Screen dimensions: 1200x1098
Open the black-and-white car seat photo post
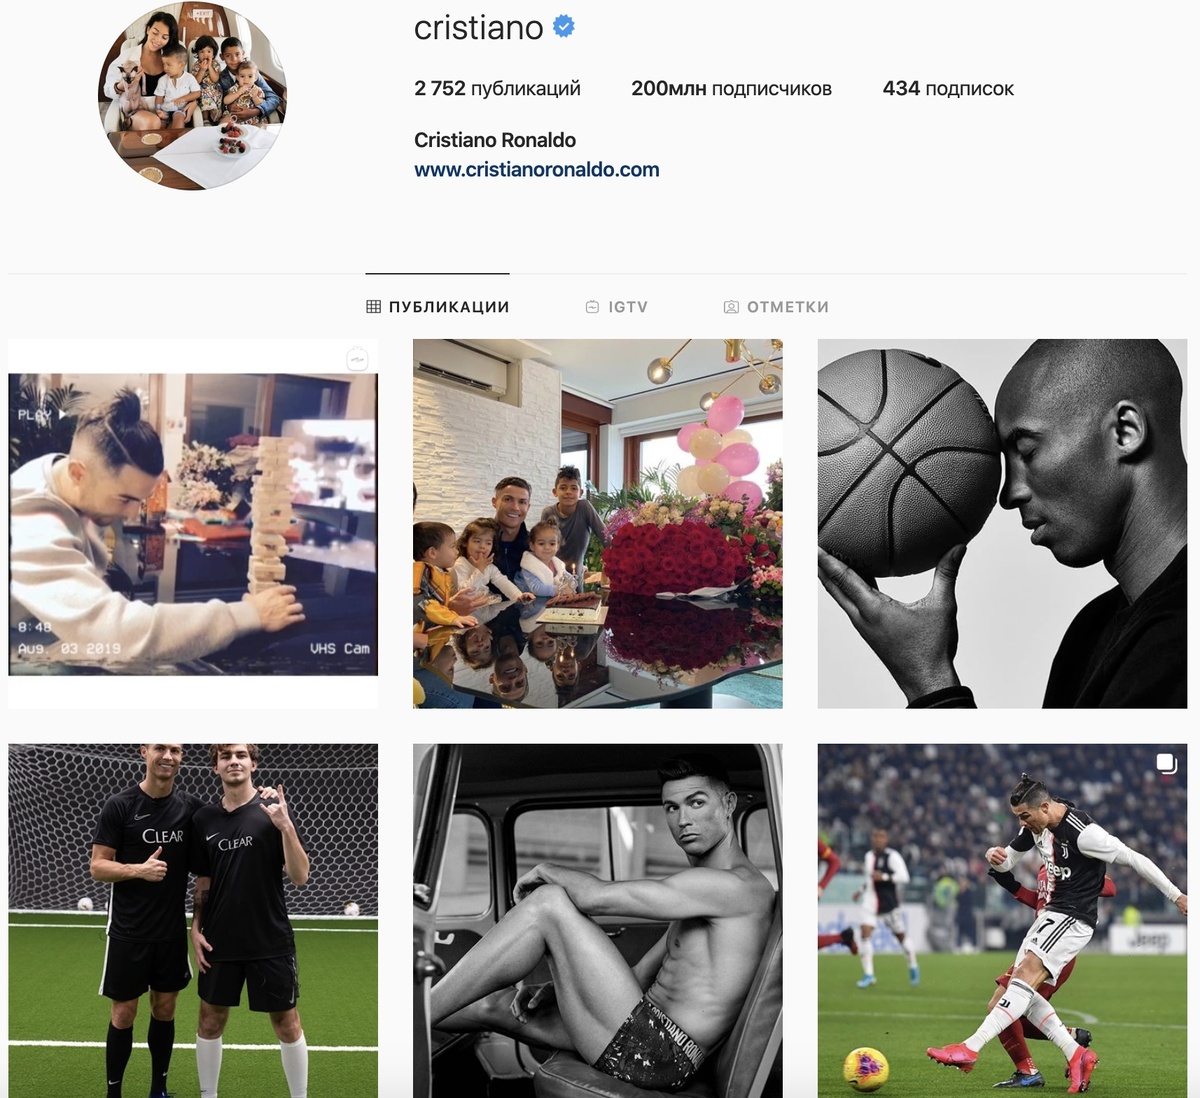pos(598,921)
